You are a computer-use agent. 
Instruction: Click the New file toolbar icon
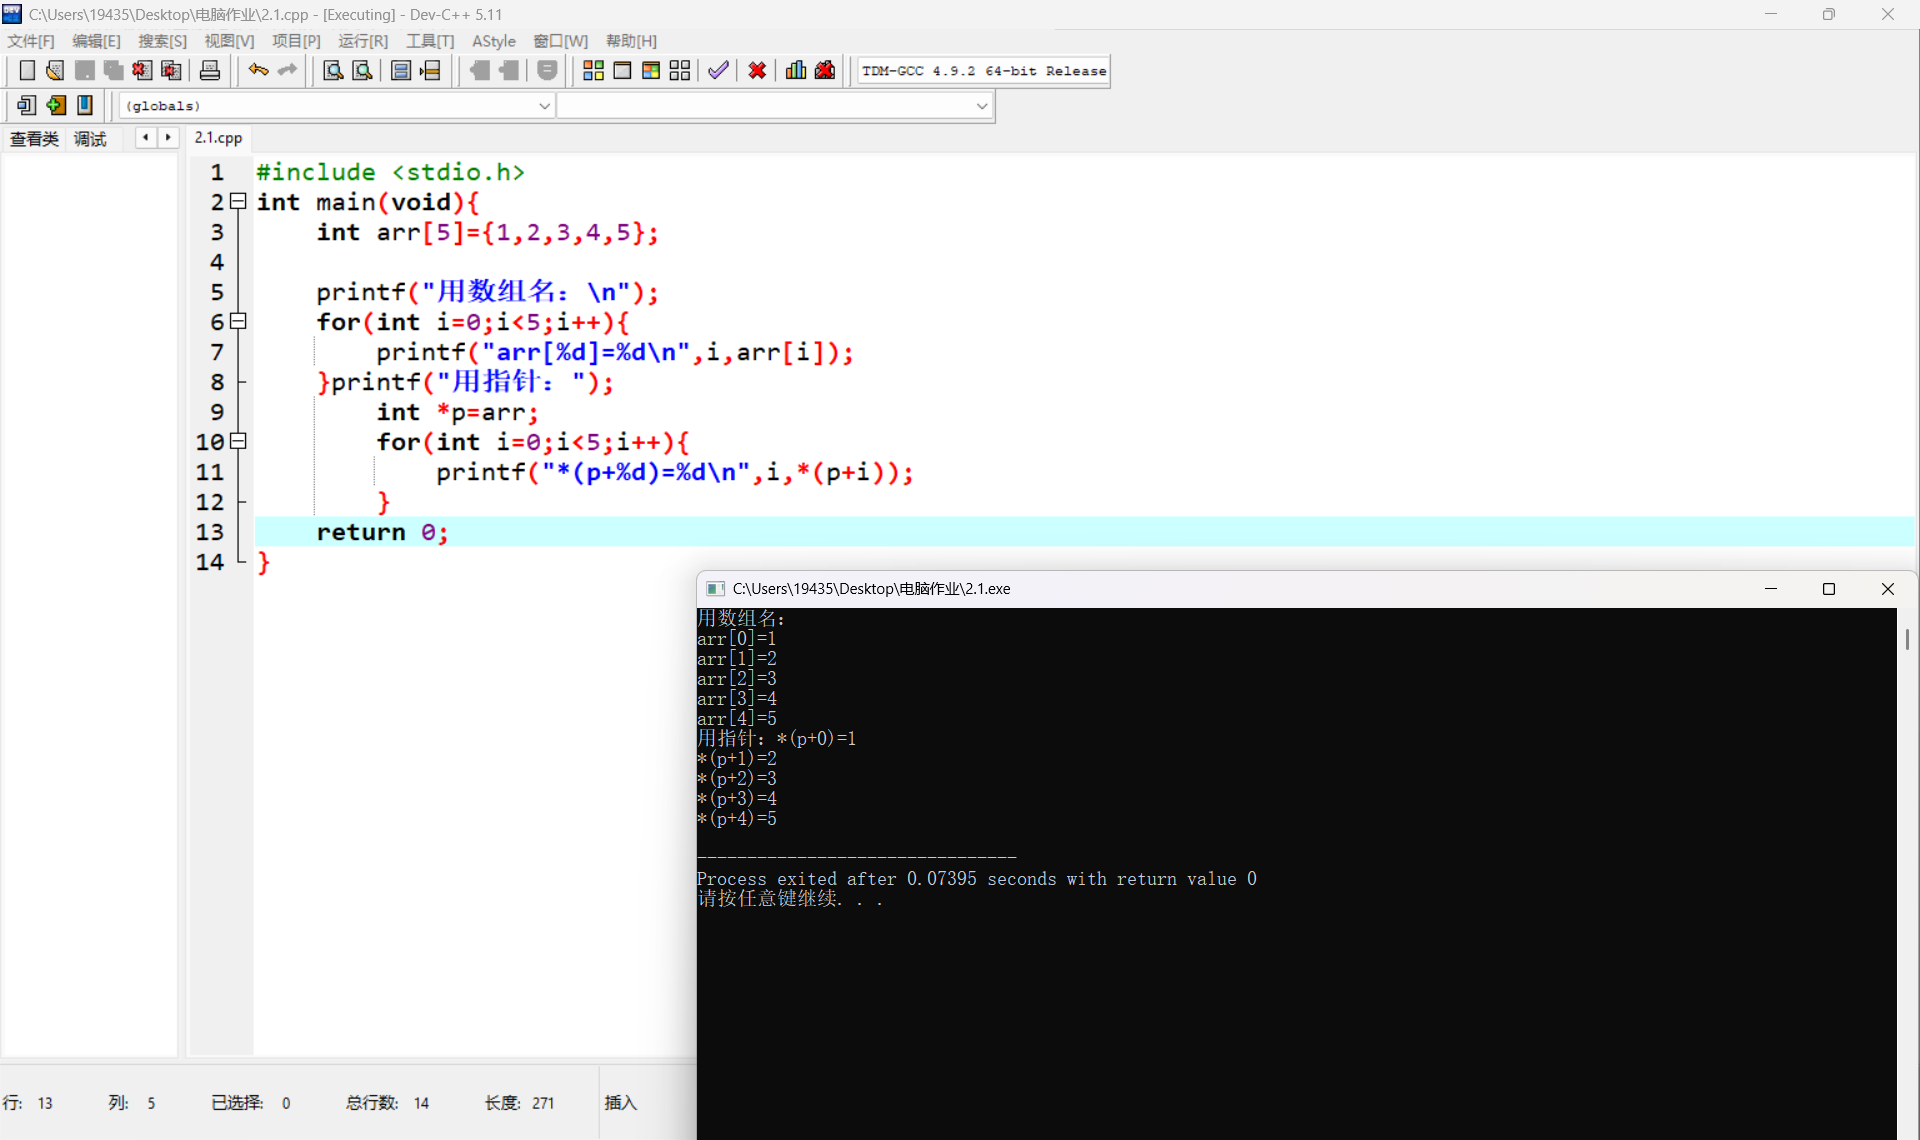27,70
